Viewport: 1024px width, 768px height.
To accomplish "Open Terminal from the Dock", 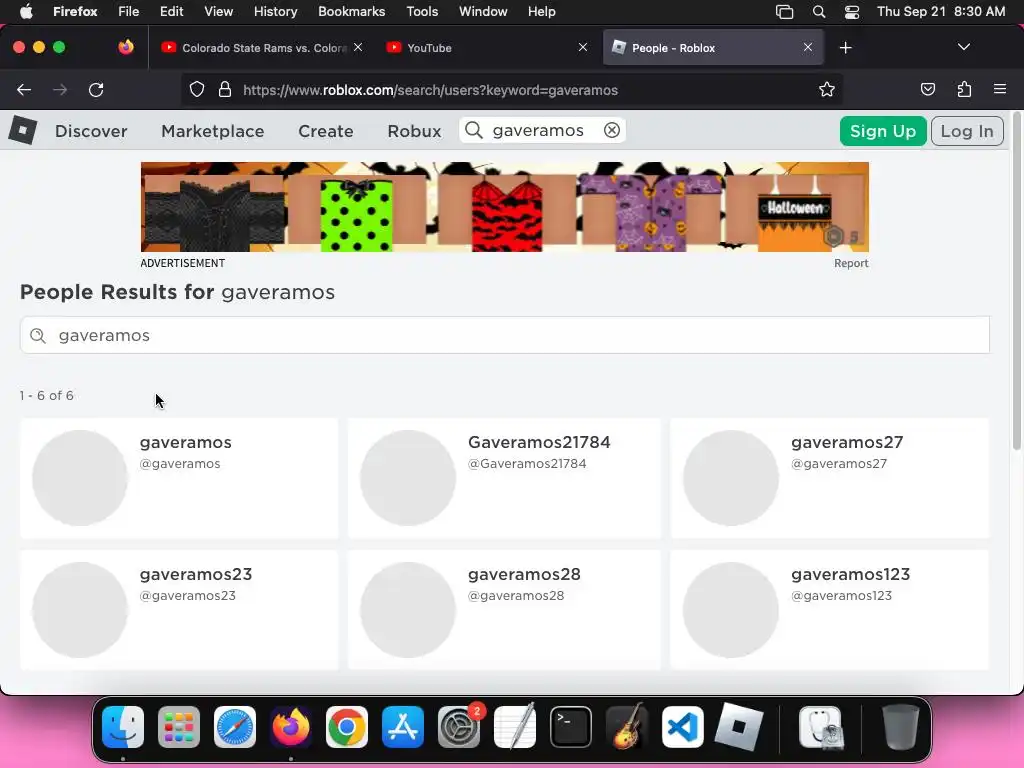I will (571, 727).
